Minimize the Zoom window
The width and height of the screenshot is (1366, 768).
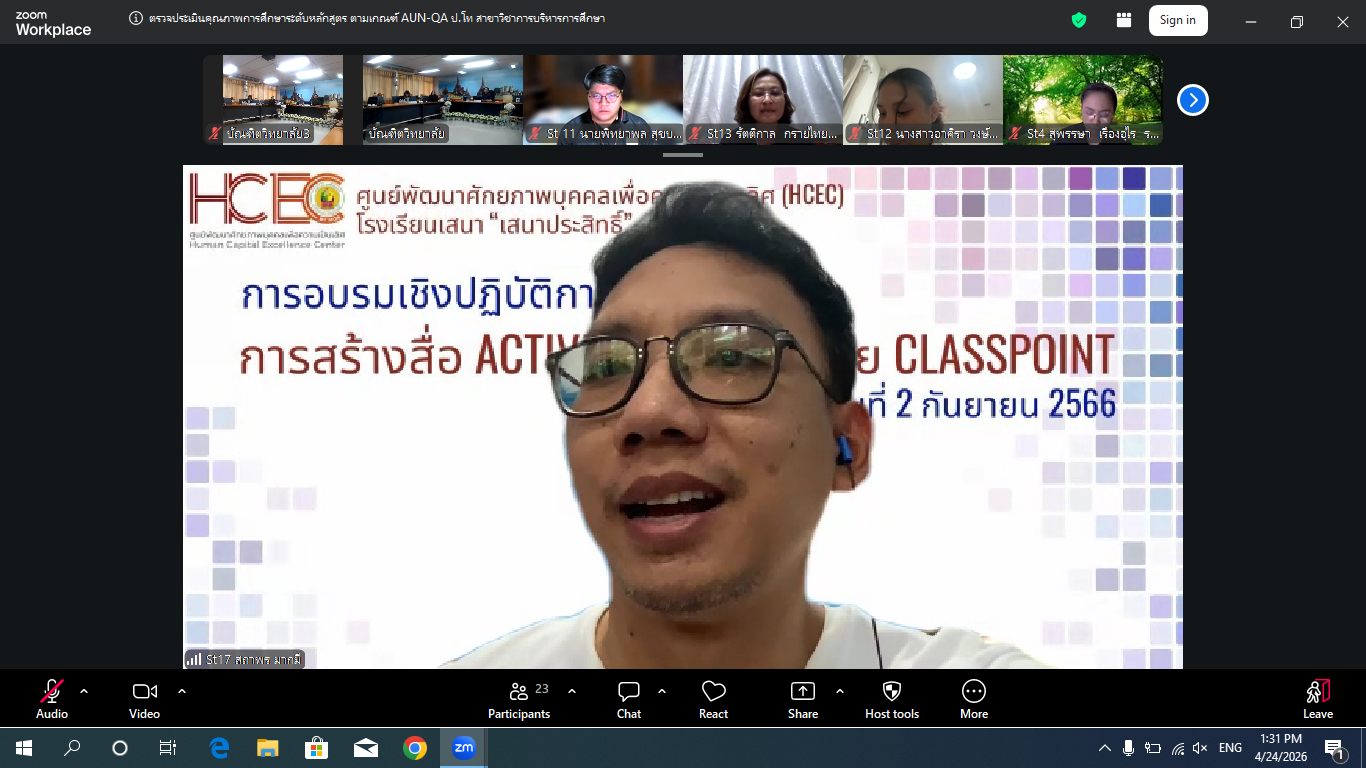coord(1251,21)
